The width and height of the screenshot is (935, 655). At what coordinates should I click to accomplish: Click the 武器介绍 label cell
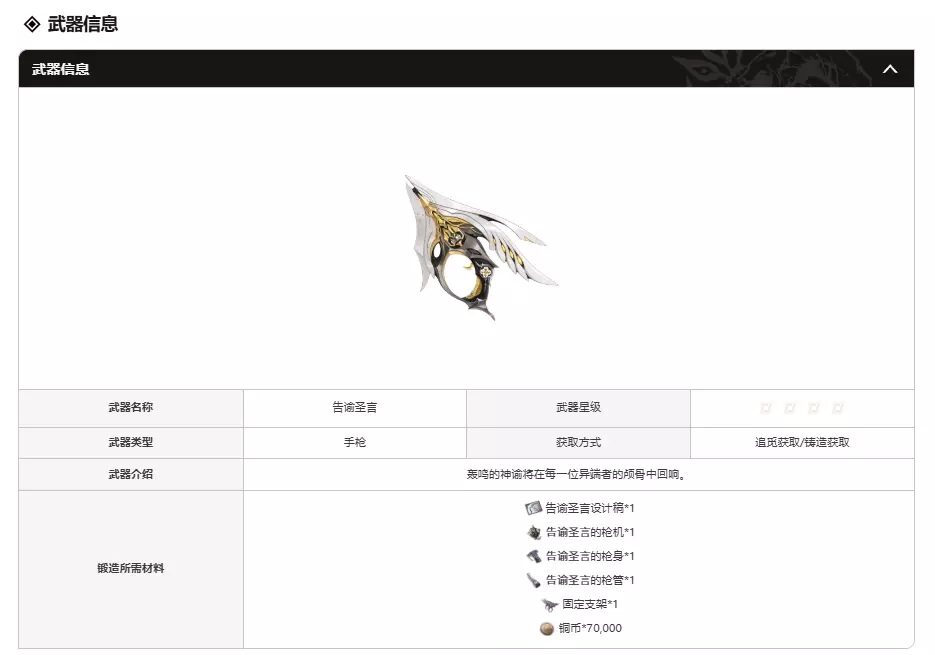coord(131,475)
